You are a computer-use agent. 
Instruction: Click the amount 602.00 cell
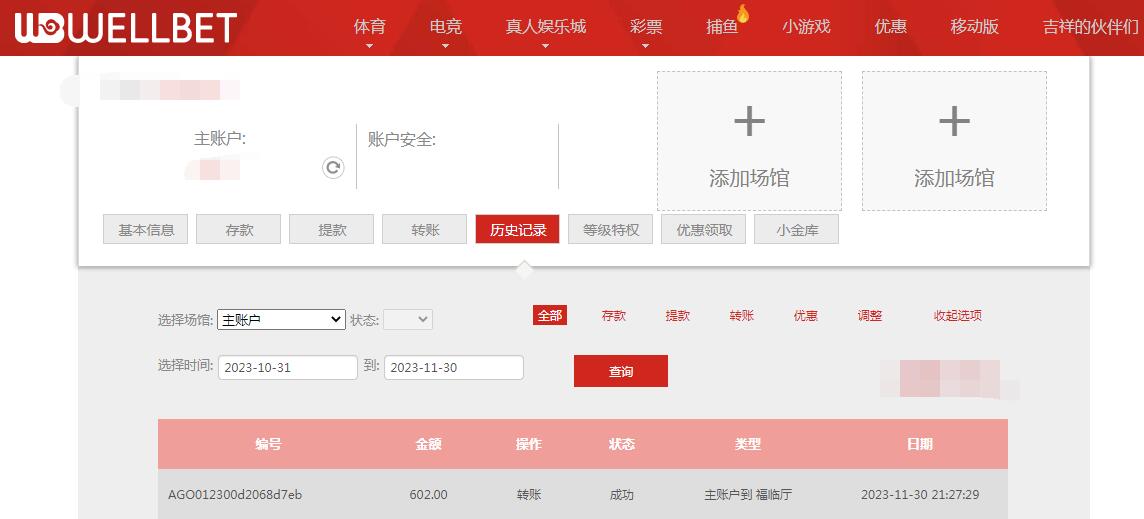[x=428, y=495]
